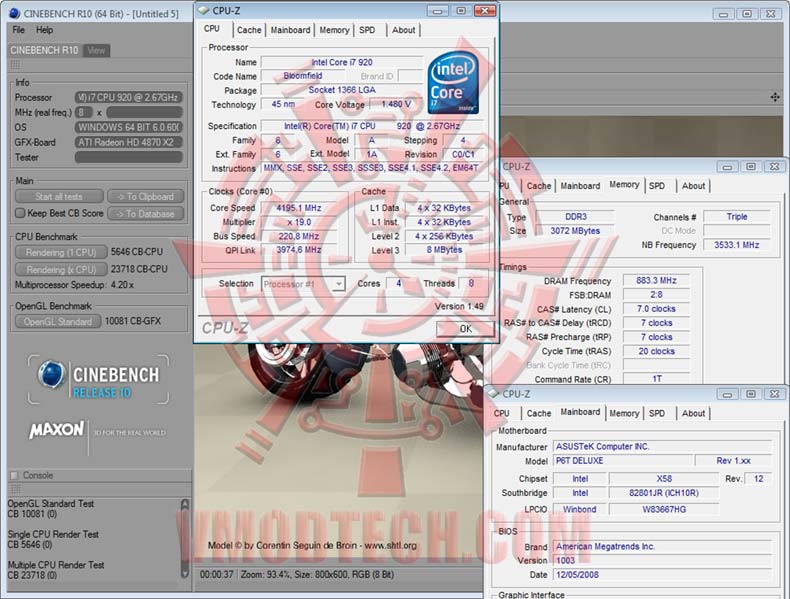Screen dimensions: 790x599
Task: Click the GFX-Board field ATI Radeon HD 4870 X2
Action: [128, 143]
